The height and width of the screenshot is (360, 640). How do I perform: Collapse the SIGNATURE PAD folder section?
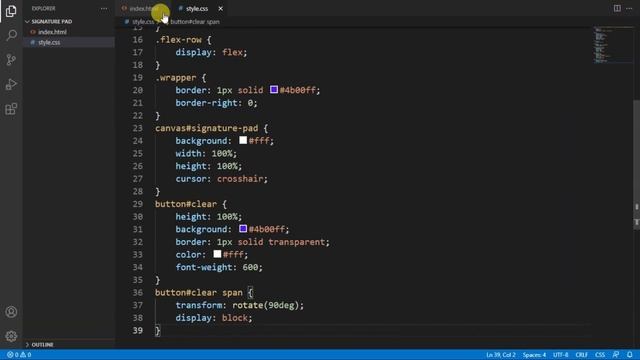pos(51,21)
